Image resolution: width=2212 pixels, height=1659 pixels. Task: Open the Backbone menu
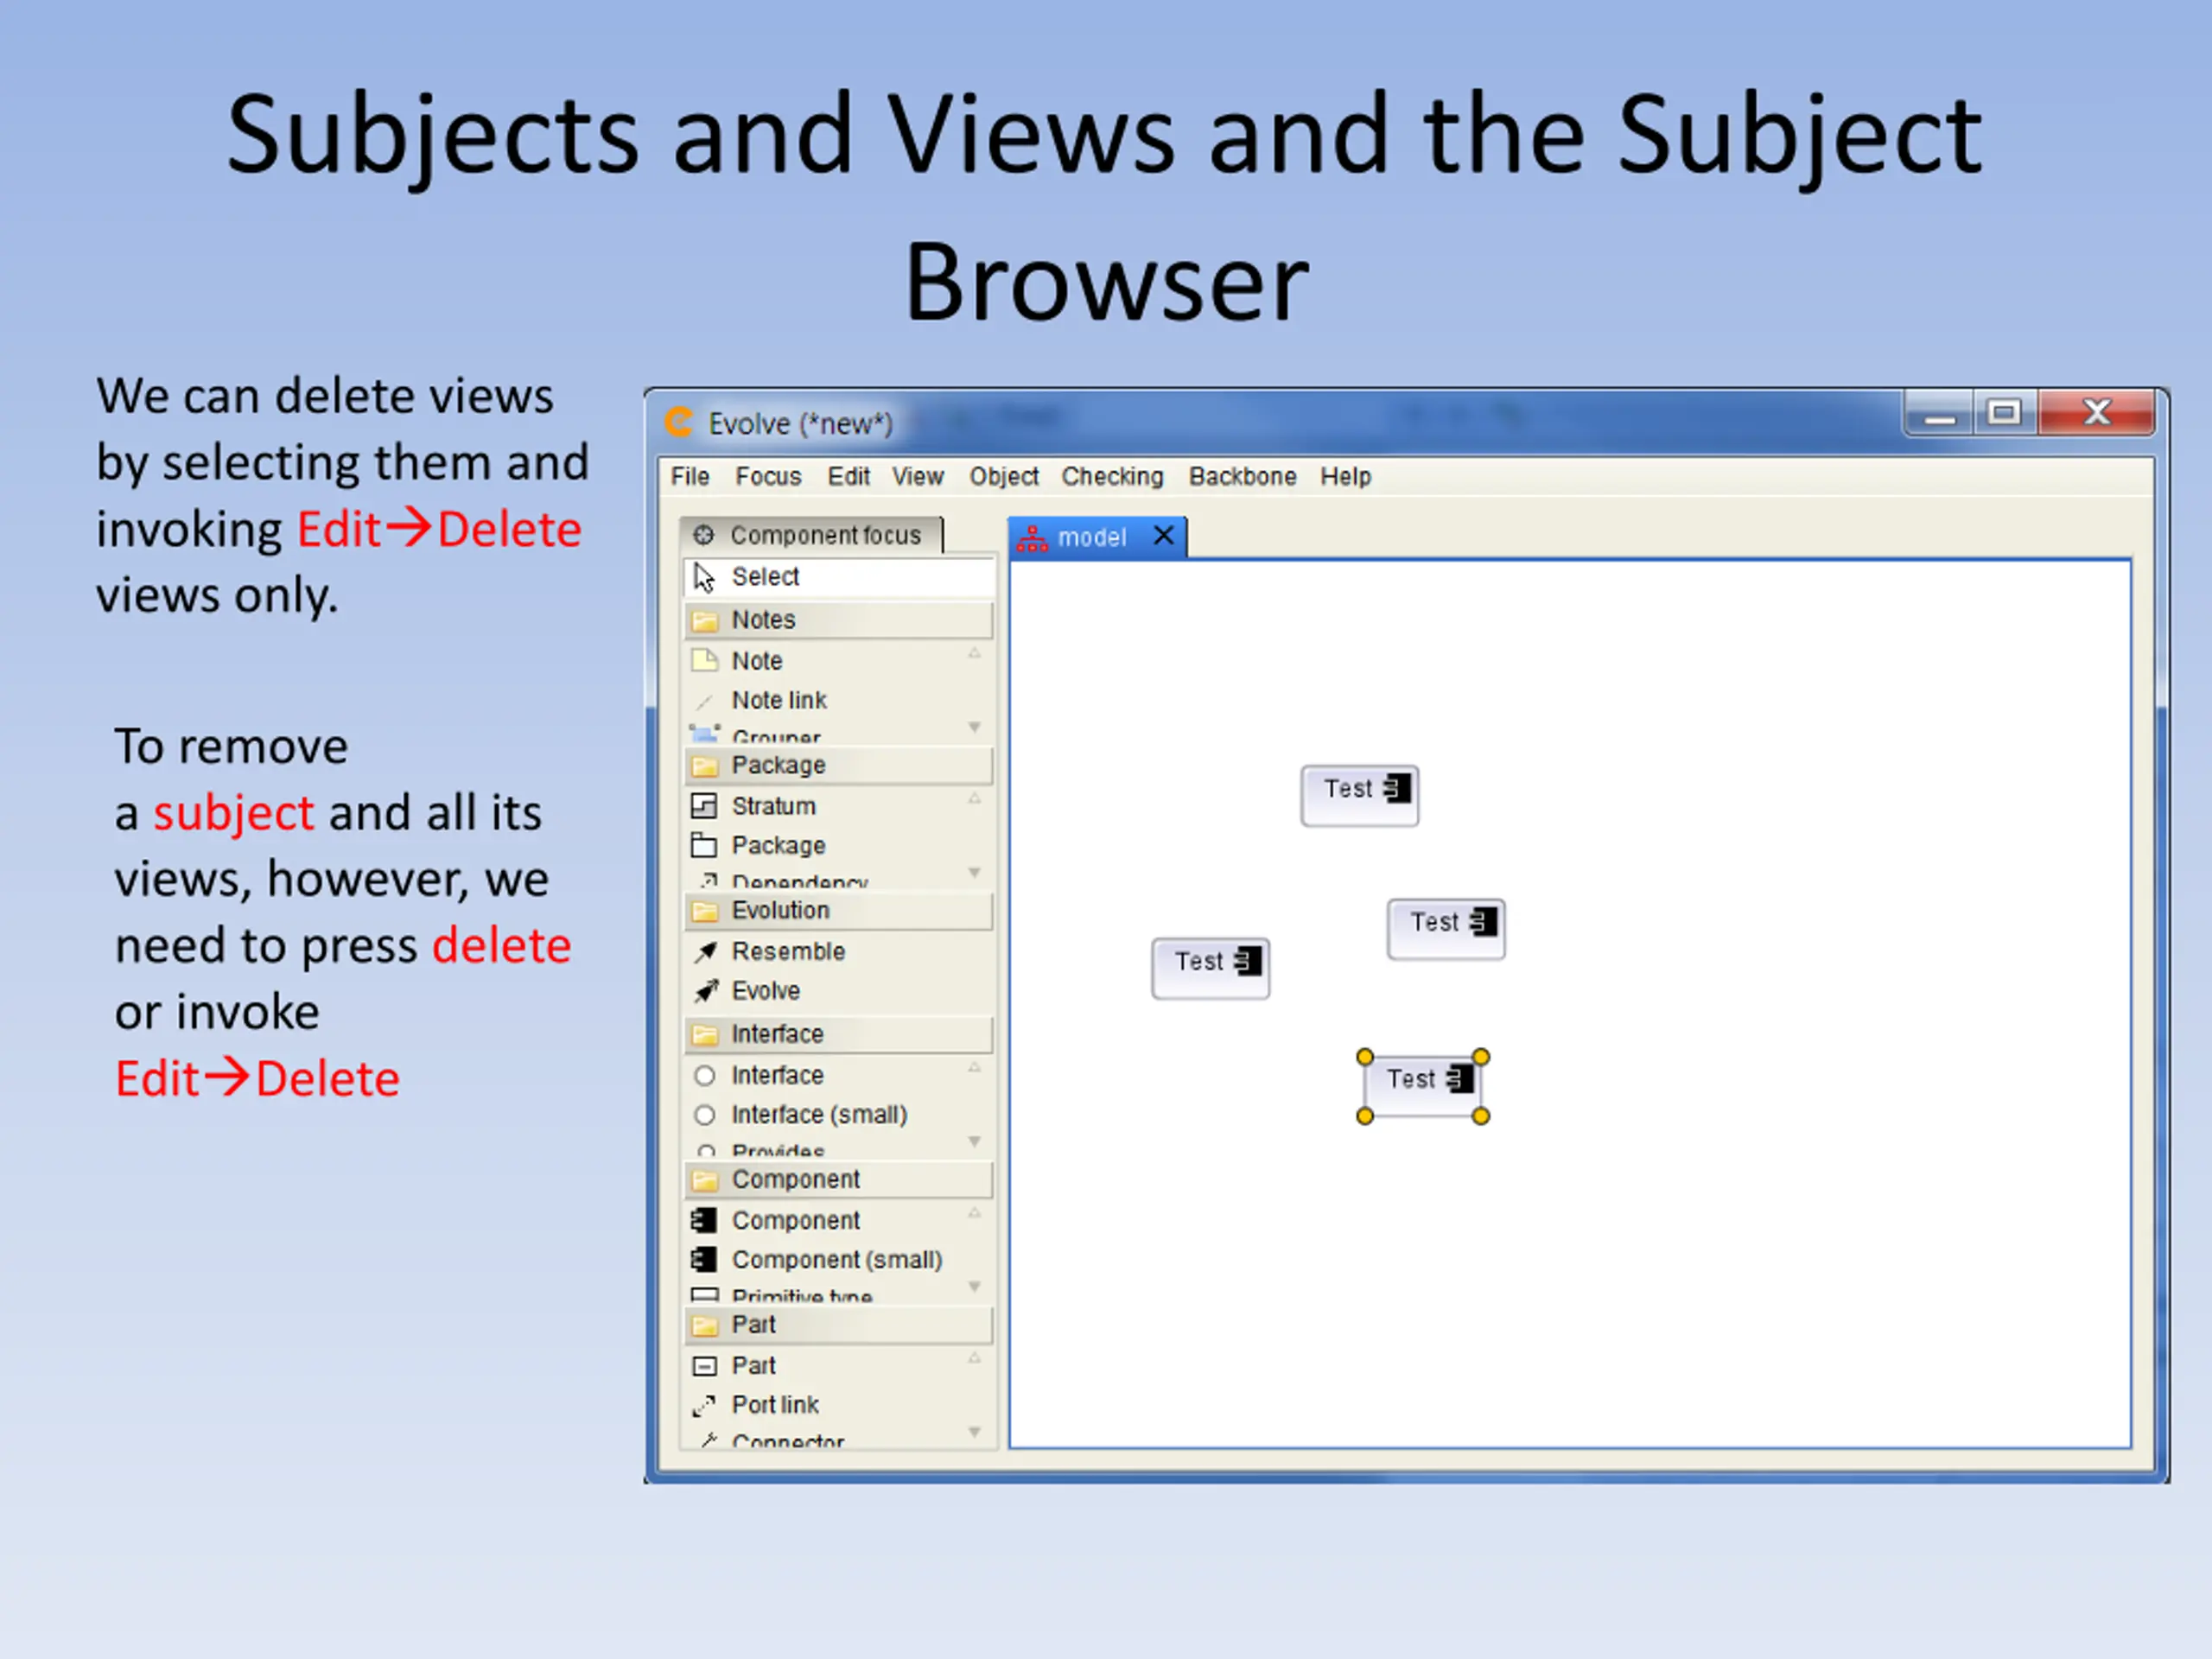[1242, 477]
